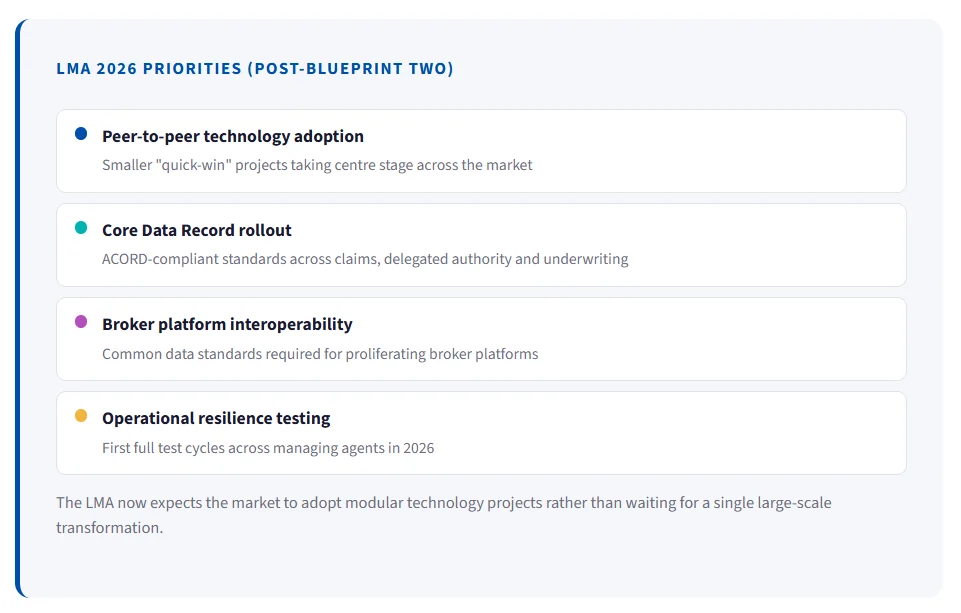This screenshot has width=961, height=613.
Task: Click the first full test cycles description
Action: [x=268, y=447]
